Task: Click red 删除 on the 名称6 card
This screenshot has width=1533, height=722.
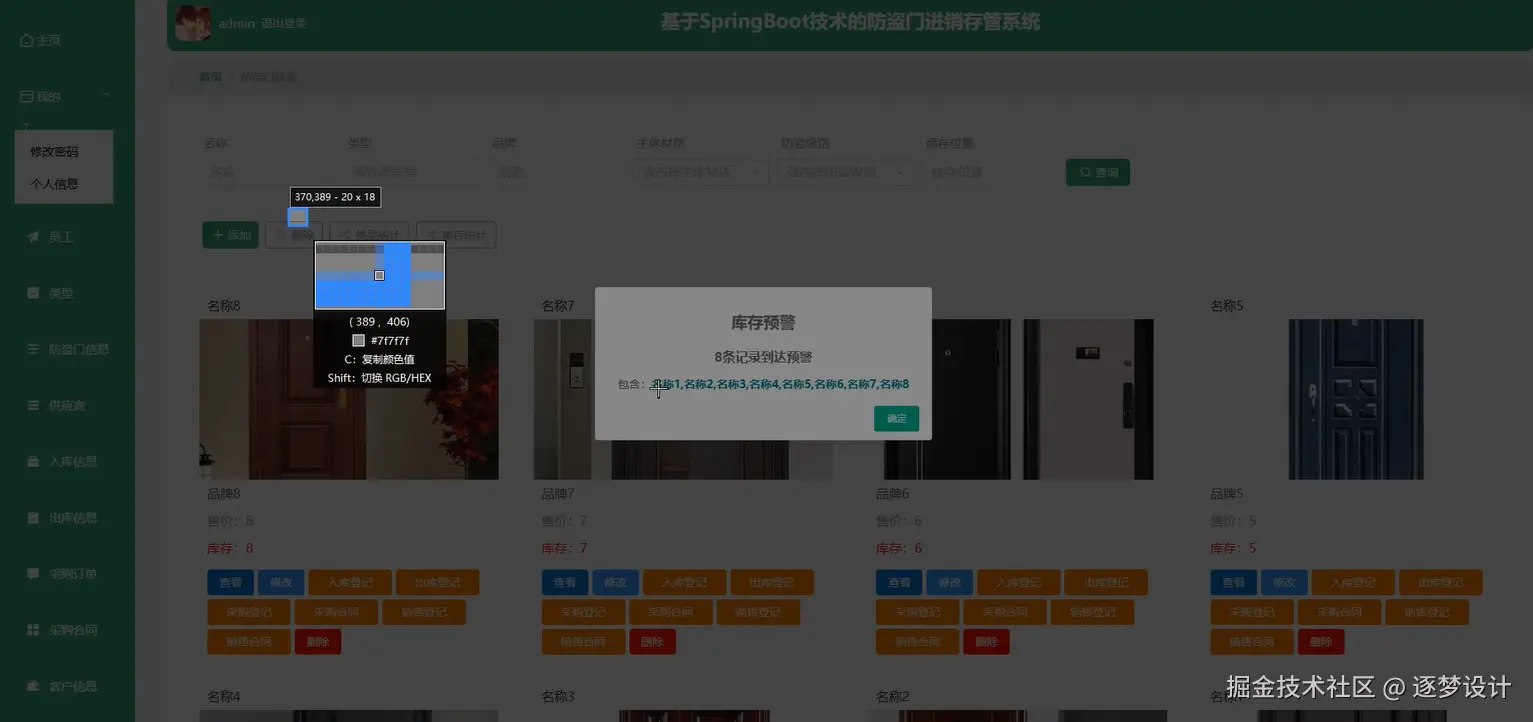Action: pyautogui.click(x=986, y=641)
